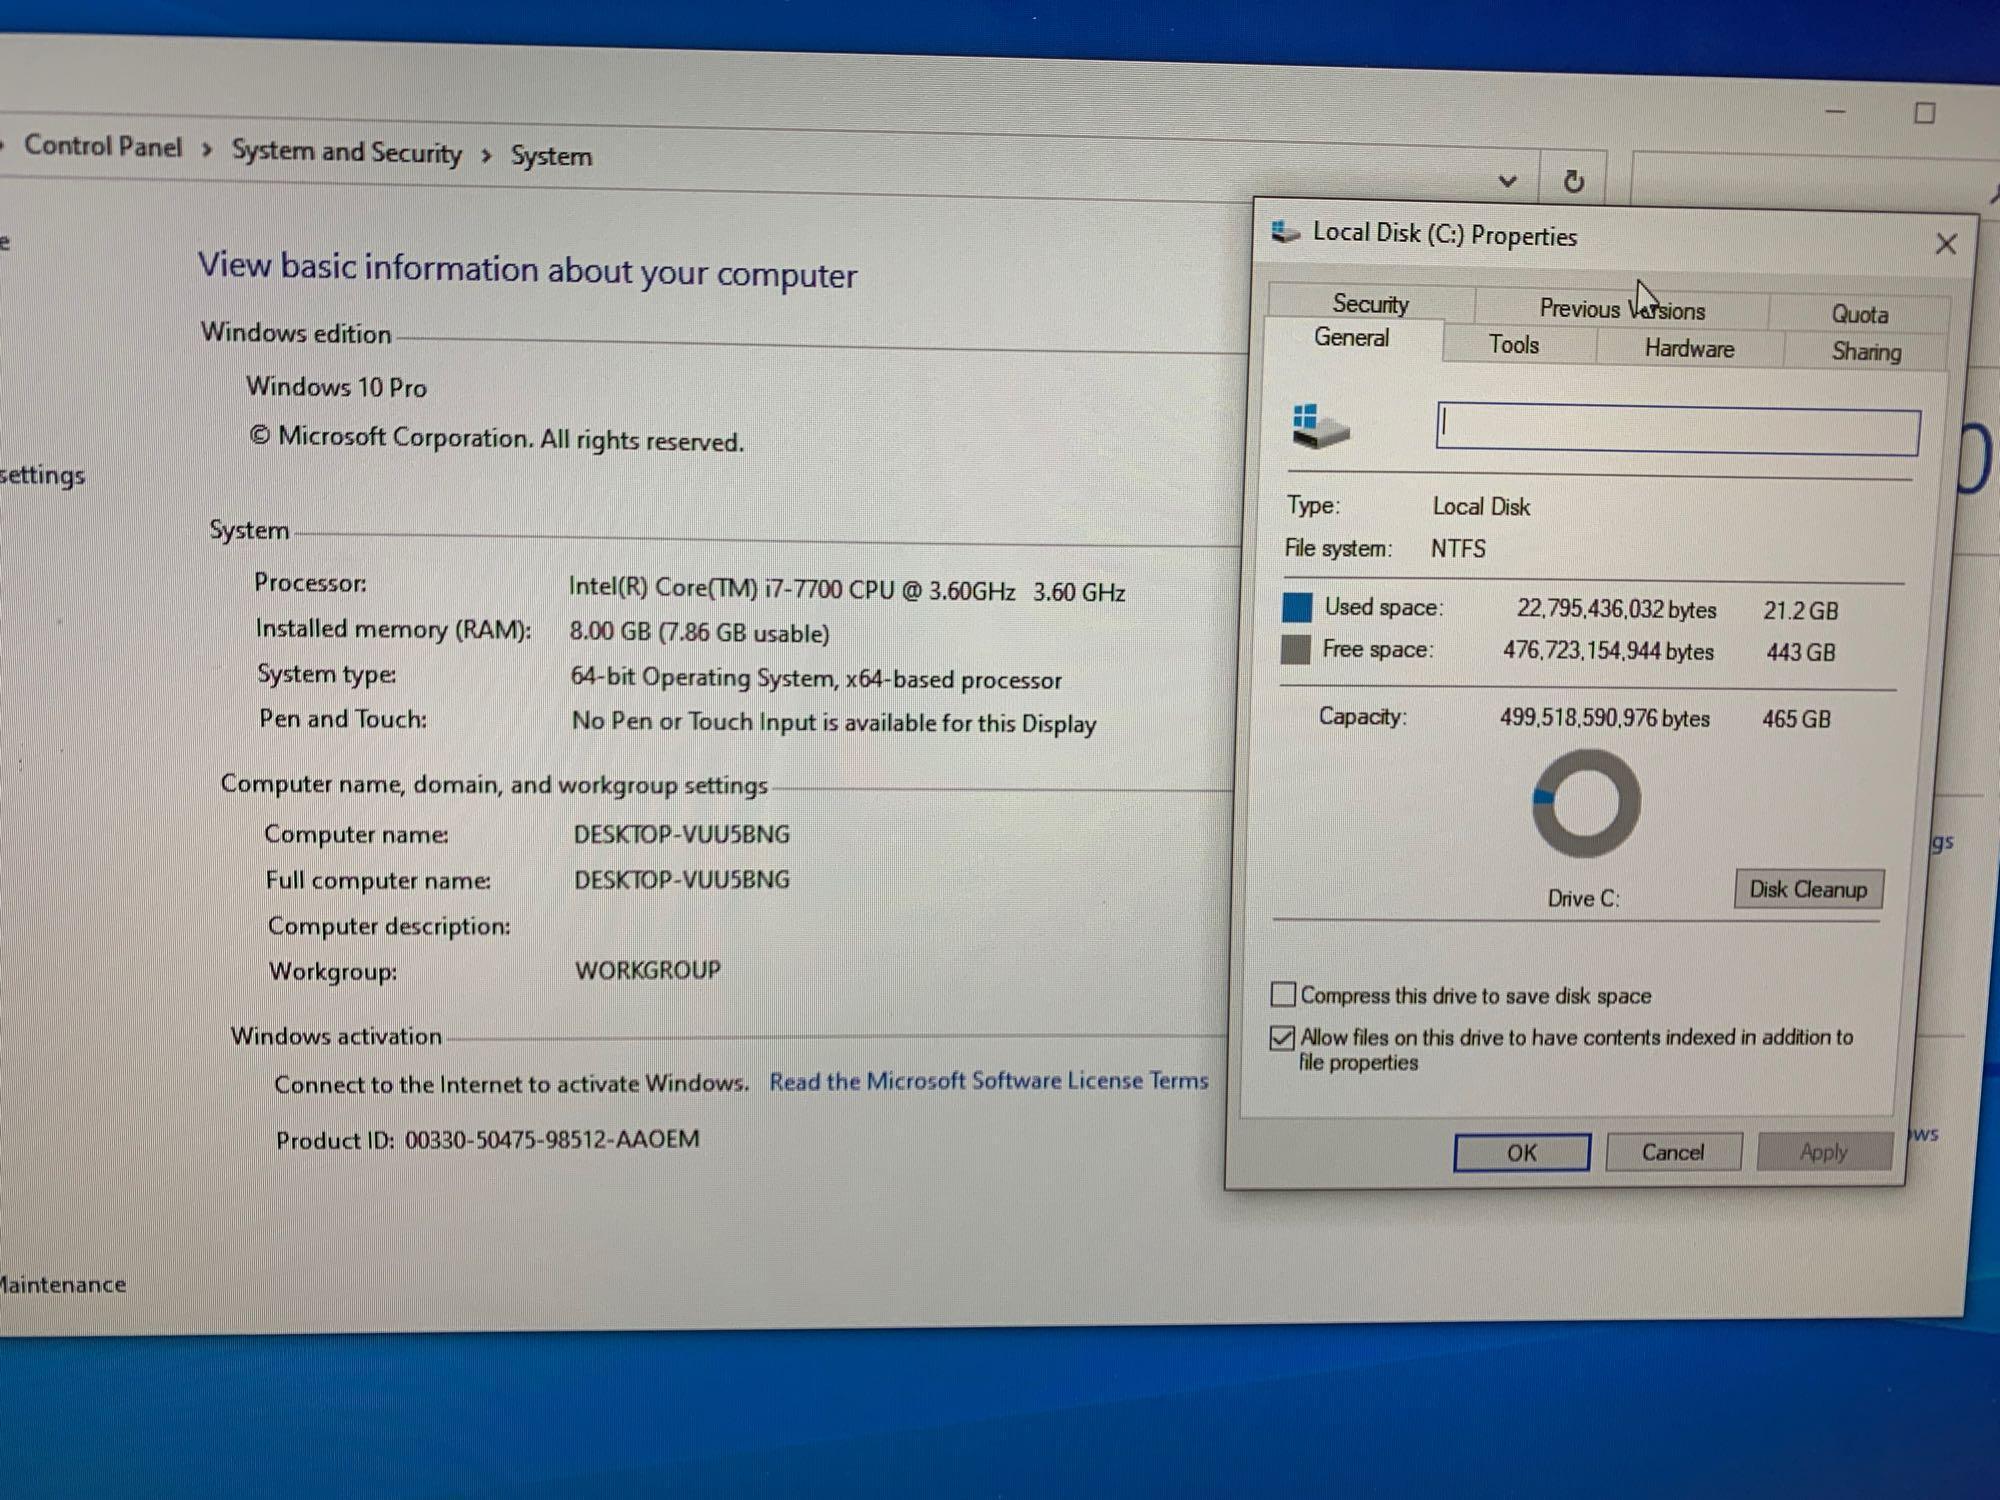The width and height of the screenshot is (2000, 1500).
Task: Switch to the Quota tab
Action: click(1859, 314)
